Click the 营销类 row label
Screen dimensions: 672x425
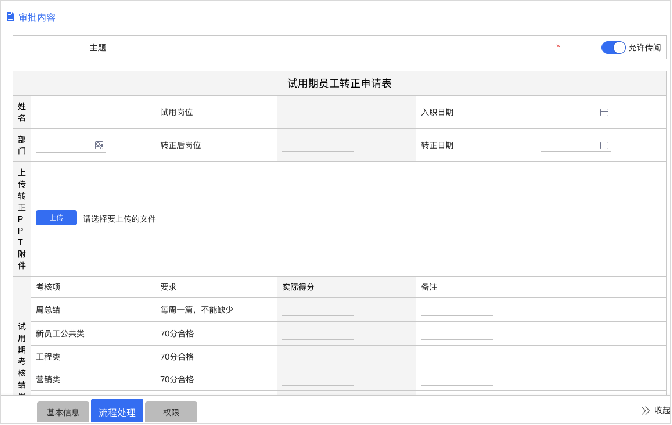point(48,380)
